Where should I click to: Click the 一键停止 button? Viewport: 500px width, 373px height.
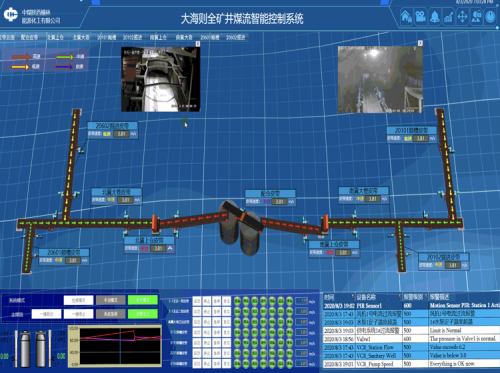click(79, 314)
